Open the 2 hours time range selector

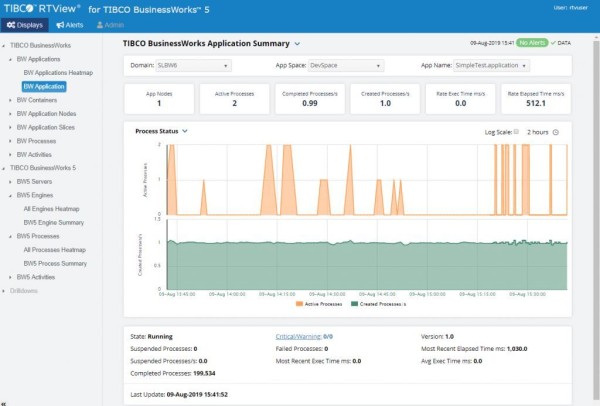coord(538,132)
